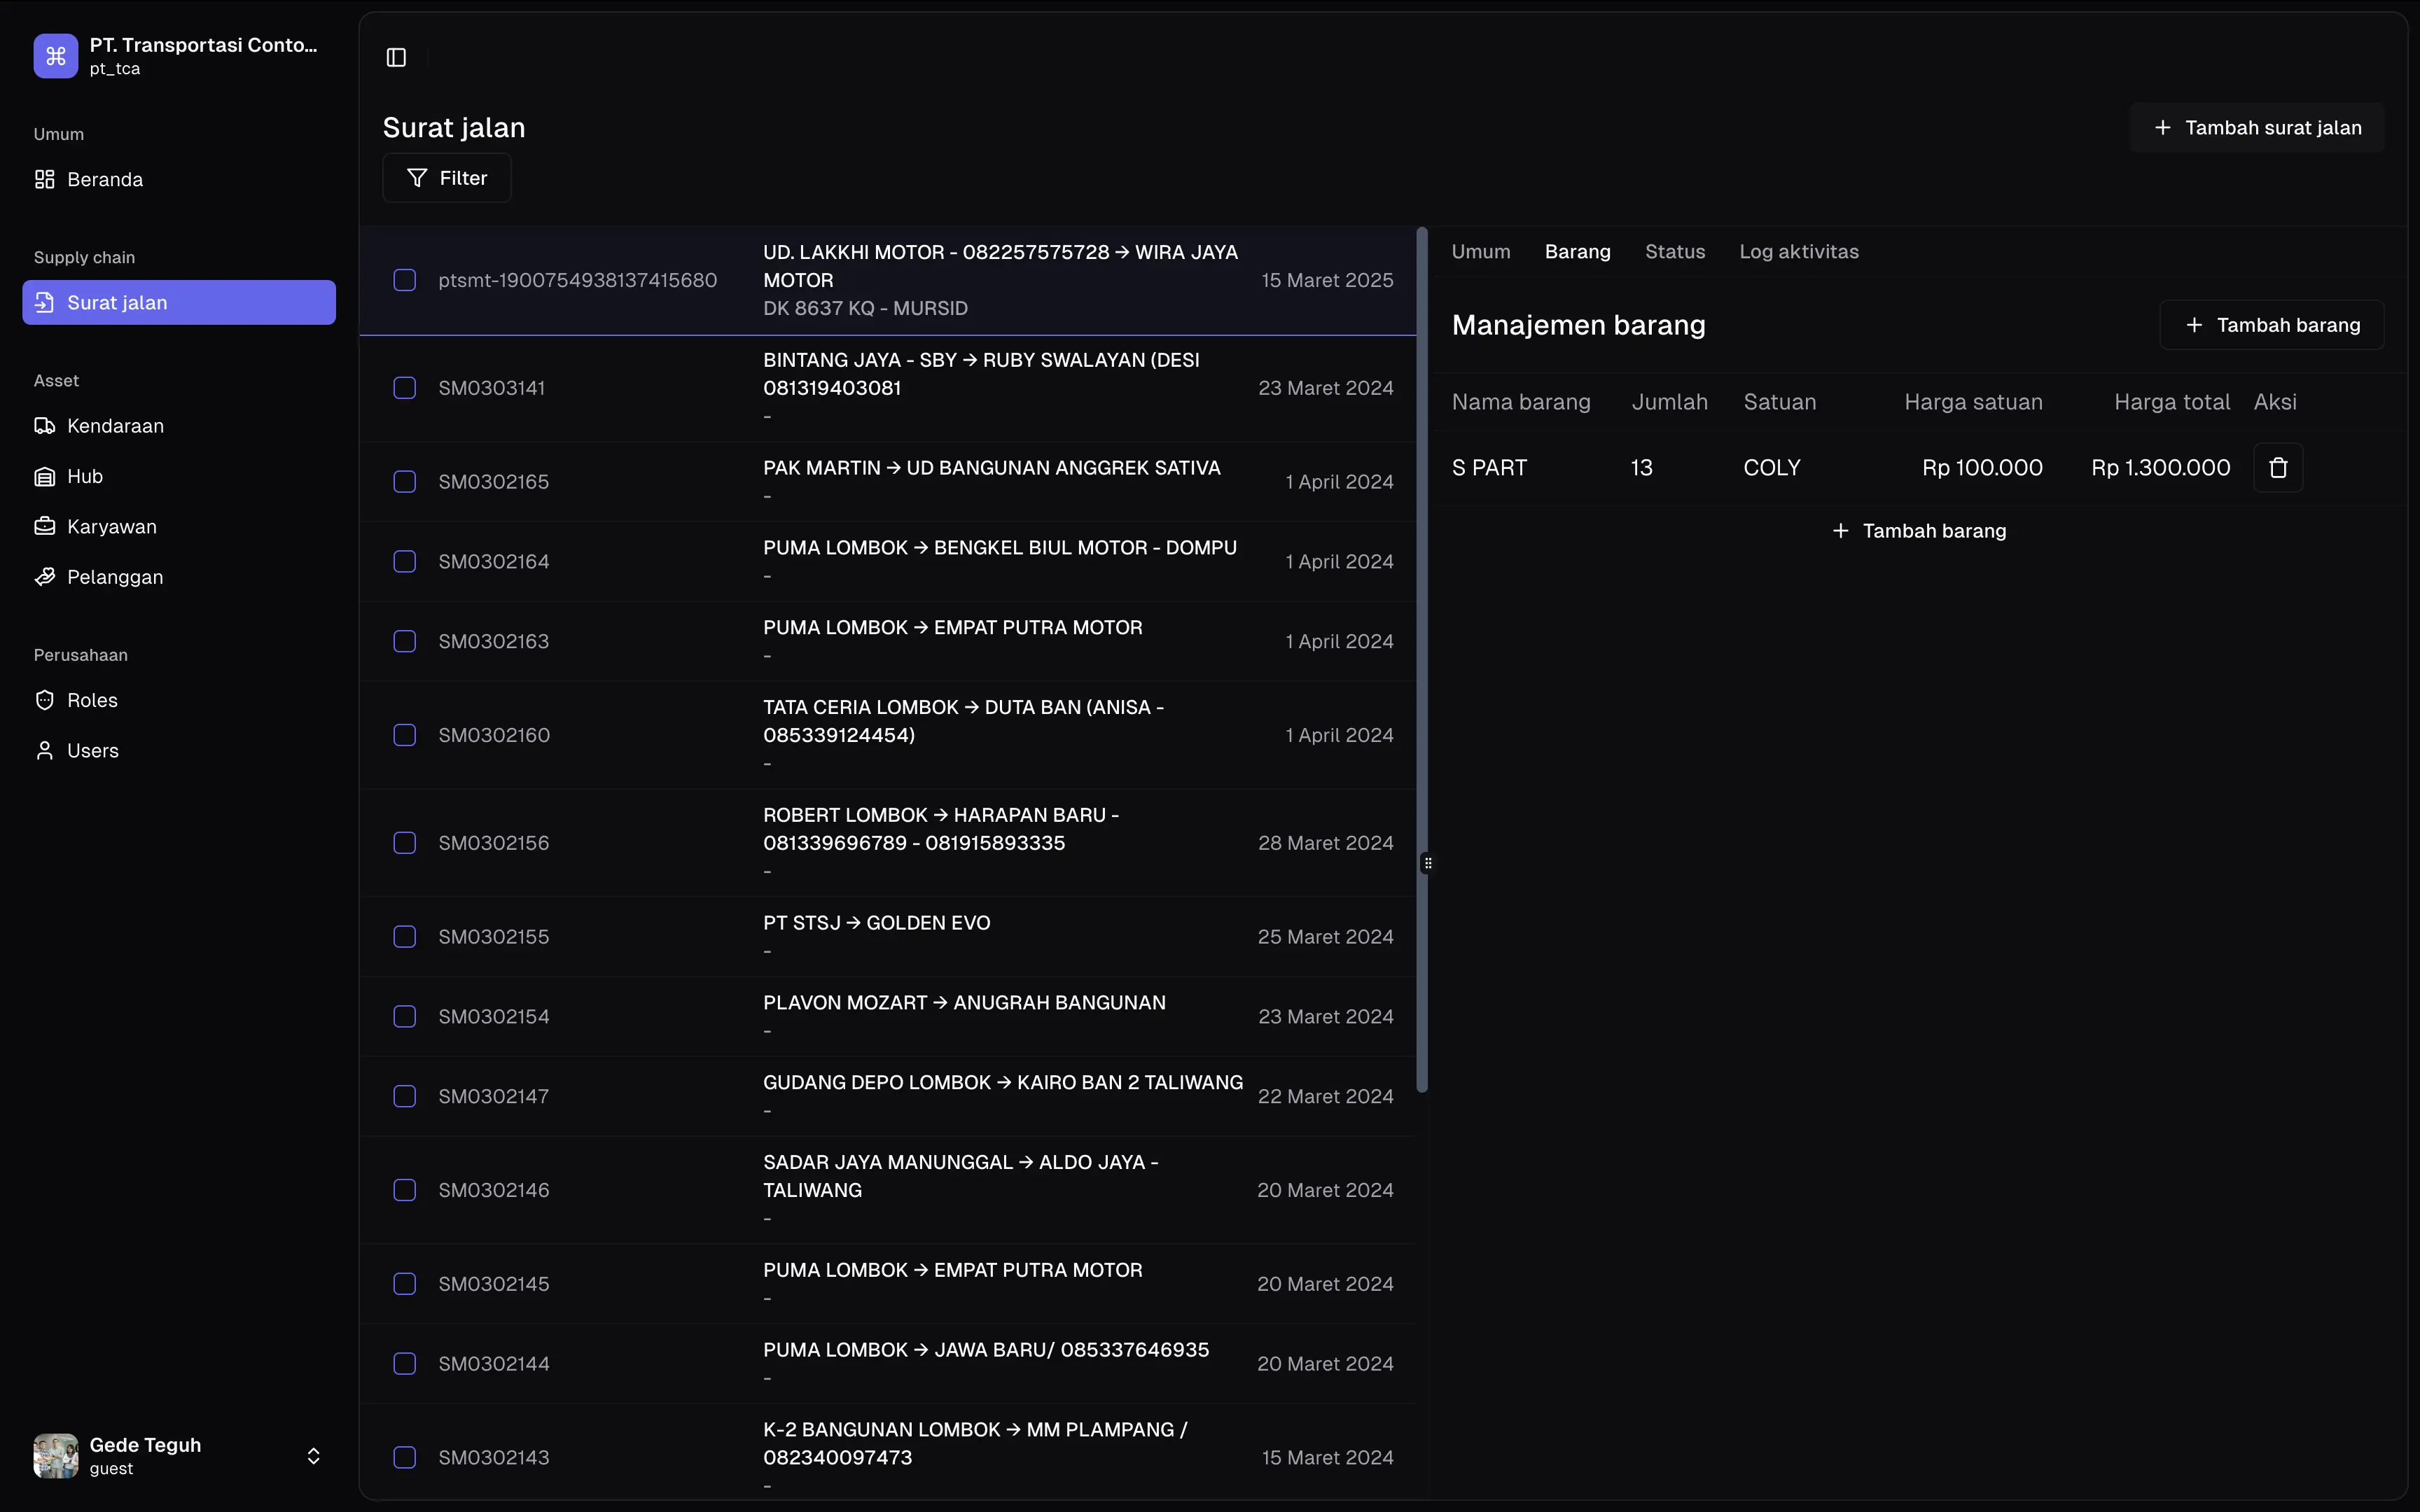Click the trash icon for S PART
Screen dimensions: 2420x1512
(2277, 468)
